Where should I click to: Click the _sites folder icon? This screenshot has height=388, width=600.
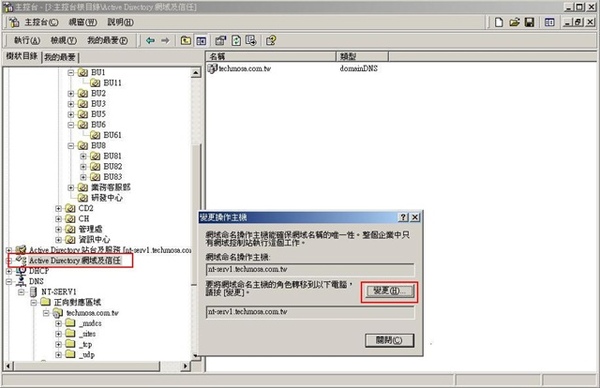click(70, 334)
